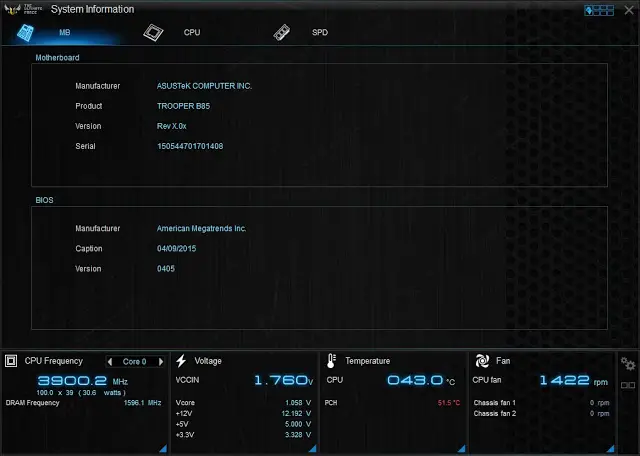Open the SPD tab
The width and height of the screenshot is (640, 456).
(x=320, y=32)
